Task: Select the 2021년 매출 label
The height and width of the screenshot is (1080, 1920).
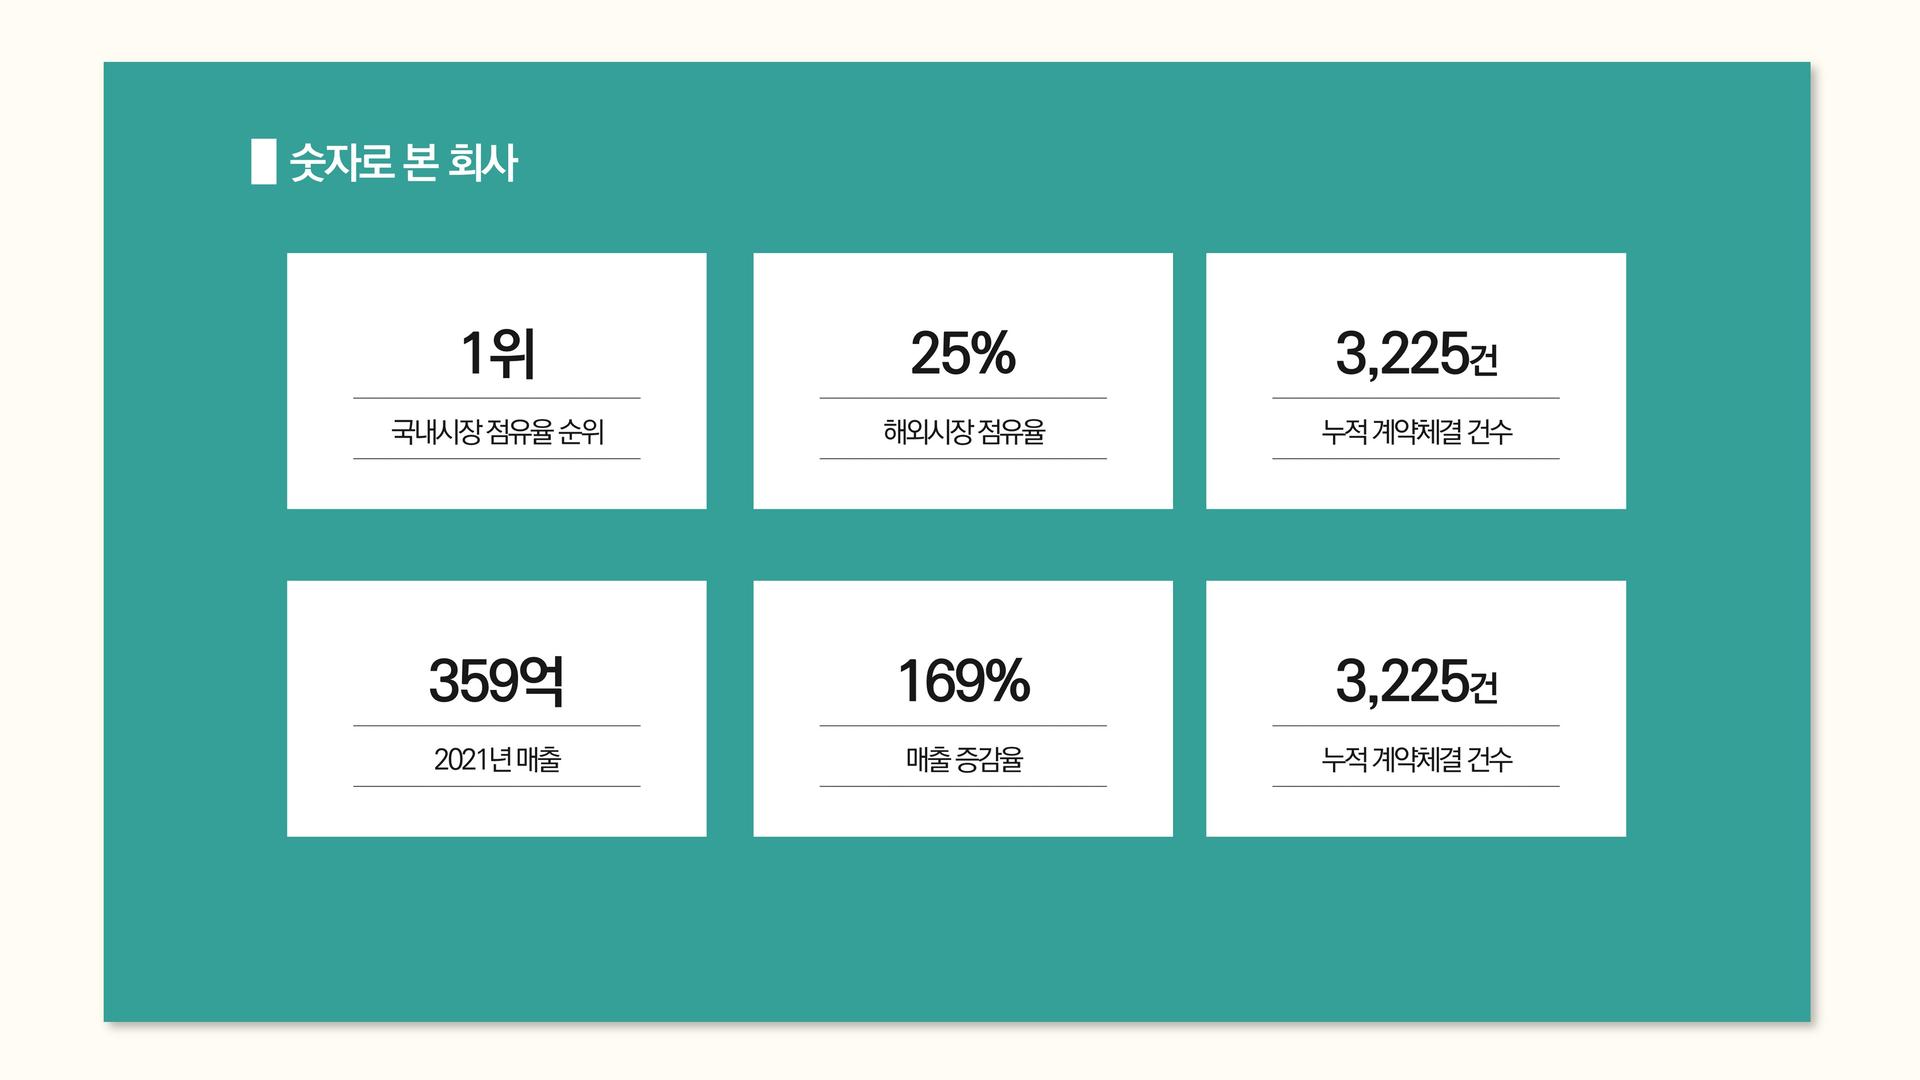Action: tap(497, 760)
